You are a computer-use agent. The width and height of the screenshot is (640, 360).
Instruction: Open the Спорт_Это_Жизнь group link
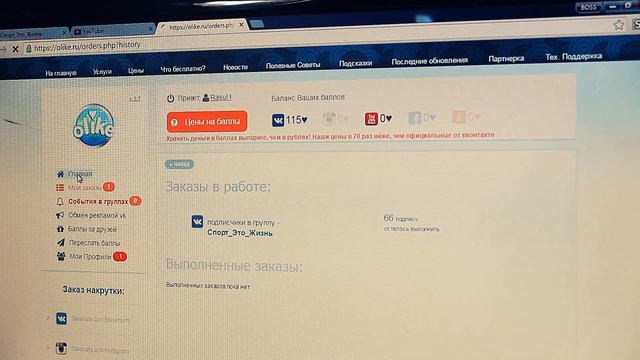click(240, 233)
